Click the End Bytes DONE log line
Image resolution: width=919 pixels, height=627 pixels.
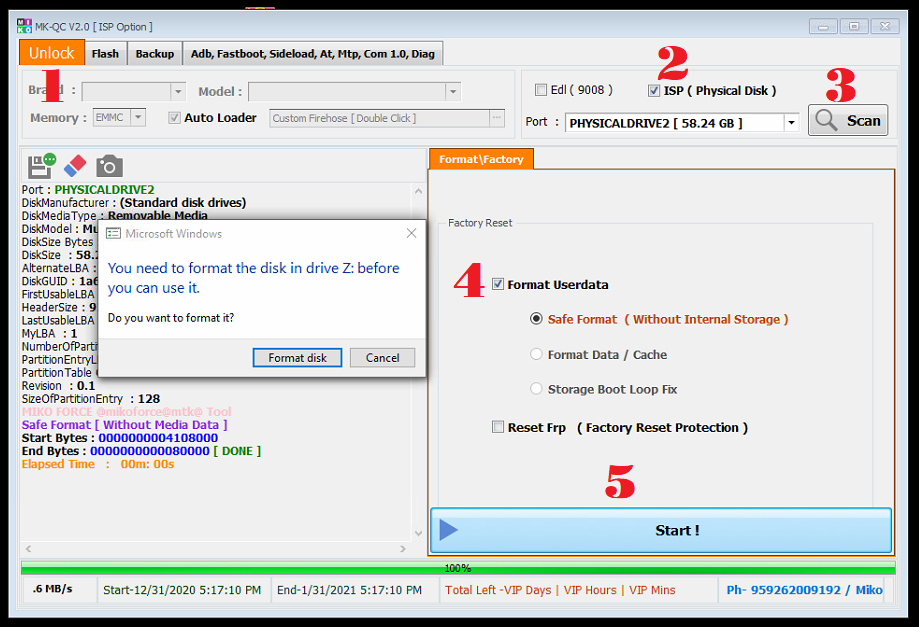[141, 451]
